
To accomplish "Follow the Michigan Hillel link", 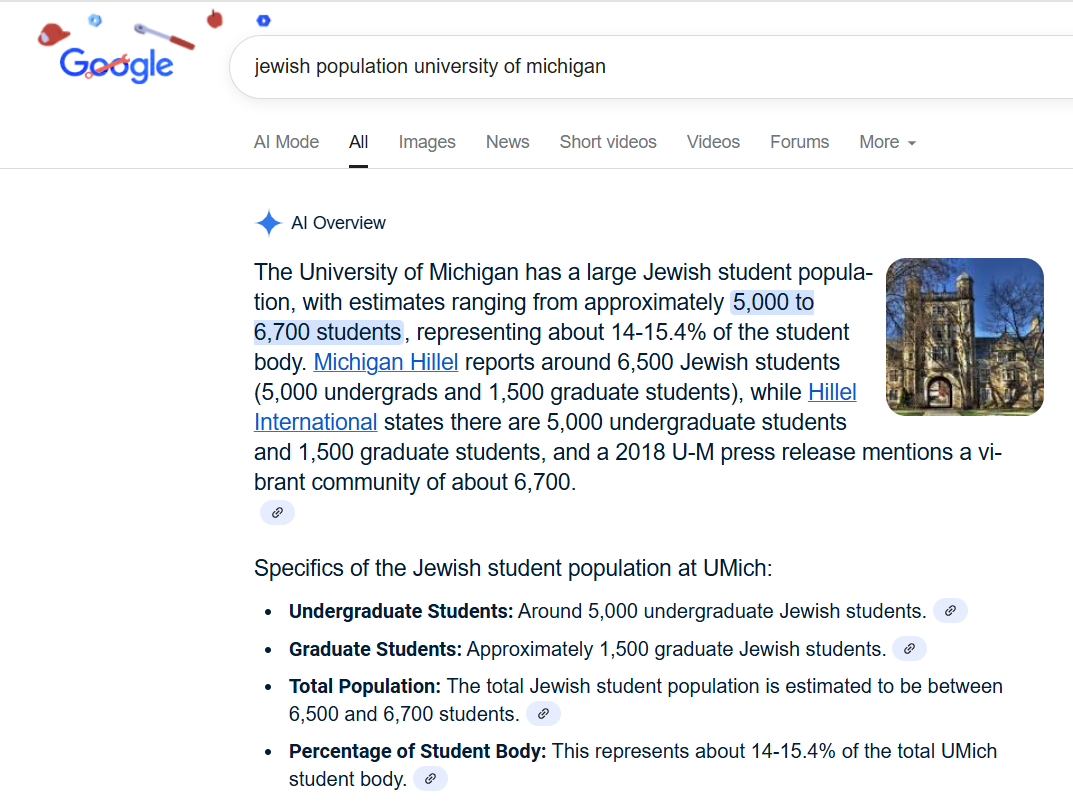I will pyautogui.click(x=386, y=362).
